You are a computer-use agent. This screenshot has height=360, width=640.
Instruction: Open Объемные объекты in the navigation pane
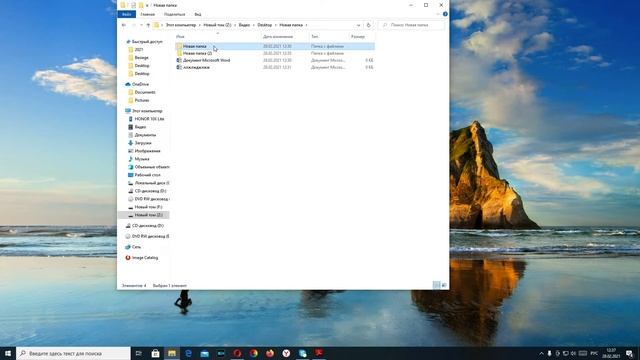(x=152, y=167)
